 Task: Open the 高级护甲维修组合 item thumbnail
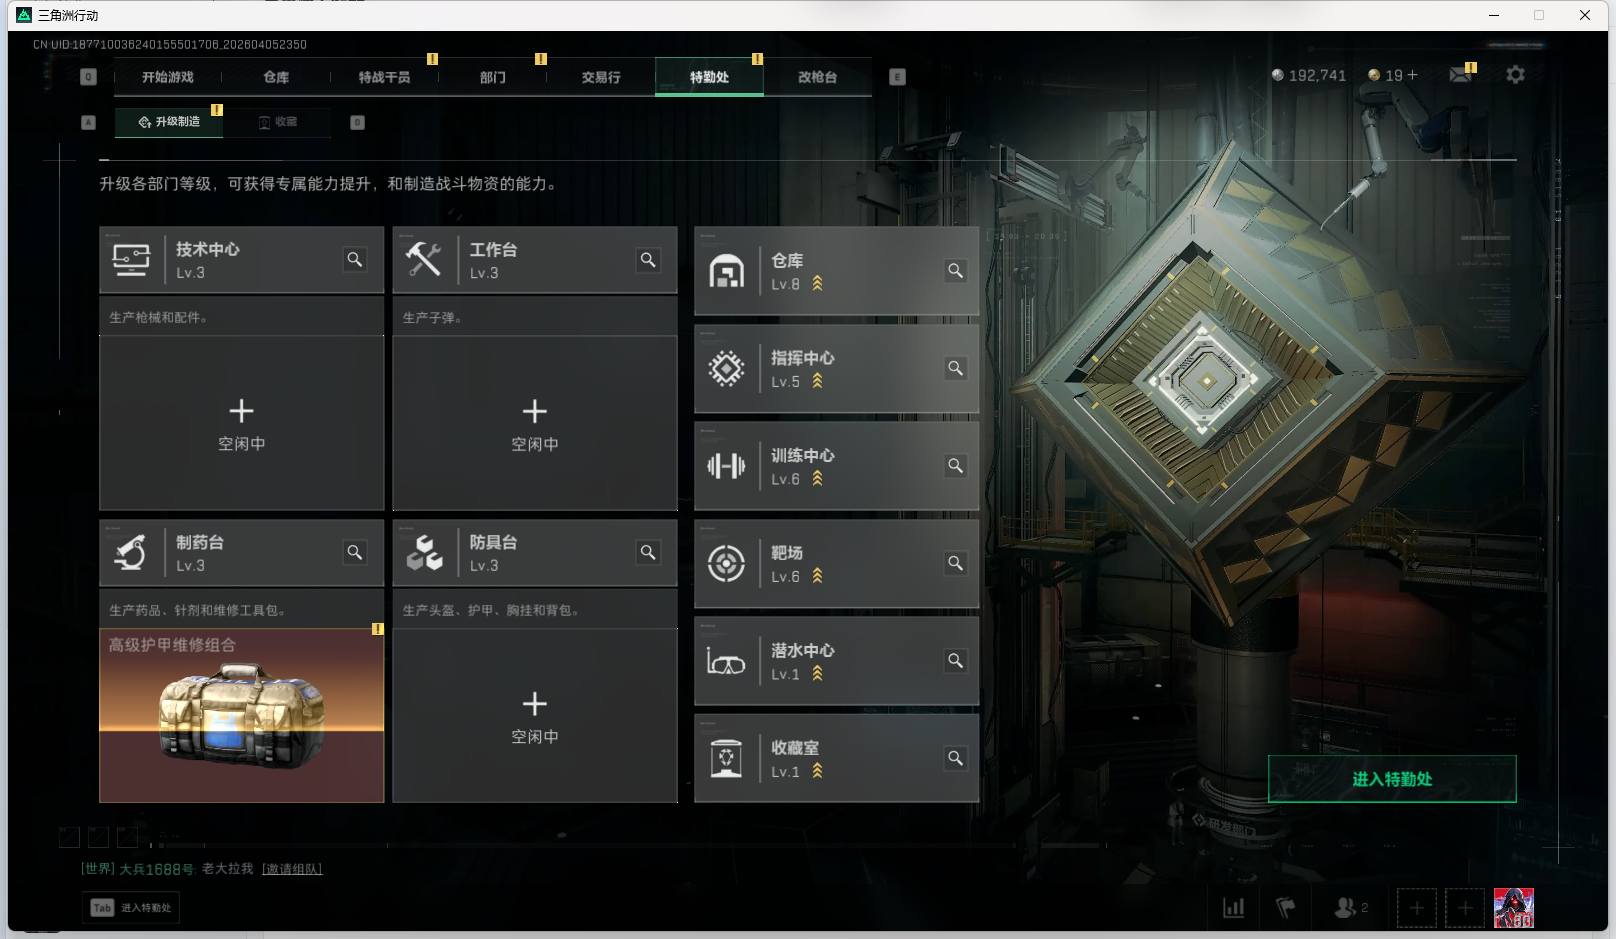(x=242, y=716)
